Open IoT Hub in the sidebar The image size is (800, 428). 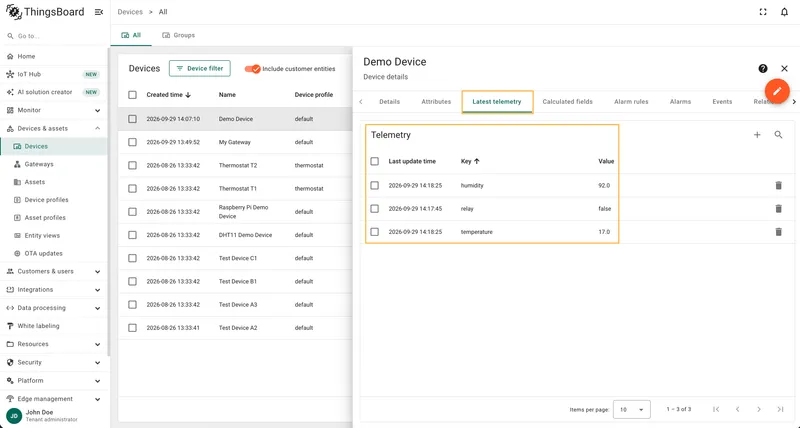pyautogui.click(x=54, y=74)
